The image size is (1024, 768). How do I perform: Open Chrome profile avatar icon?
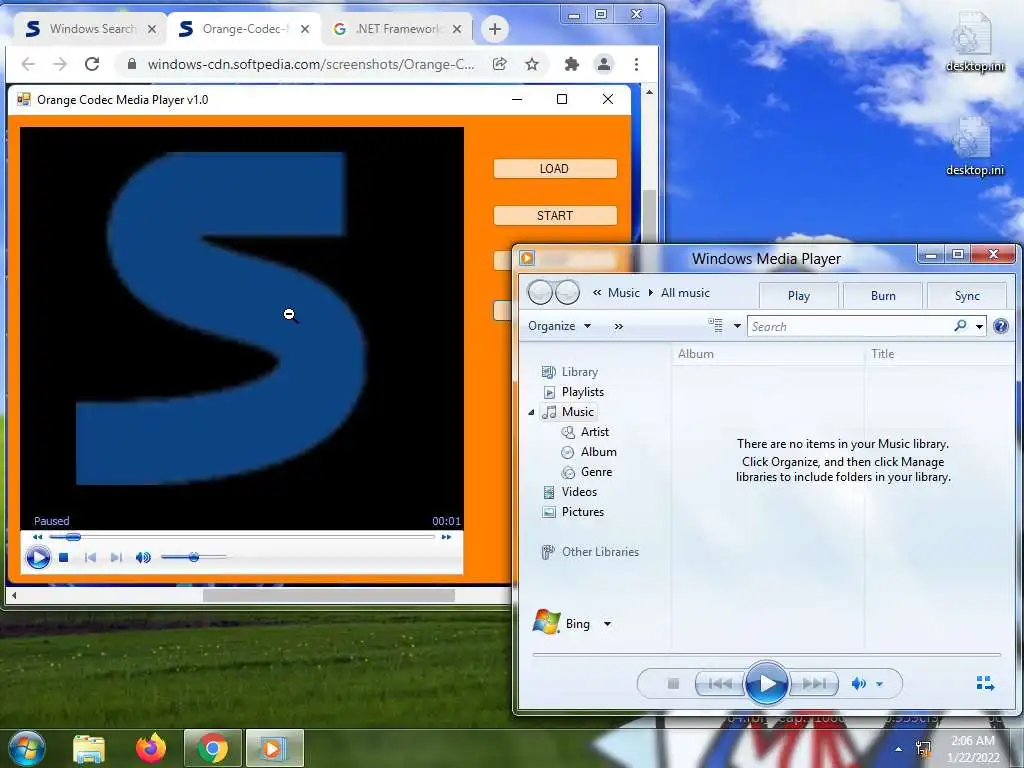coord(603,64)
